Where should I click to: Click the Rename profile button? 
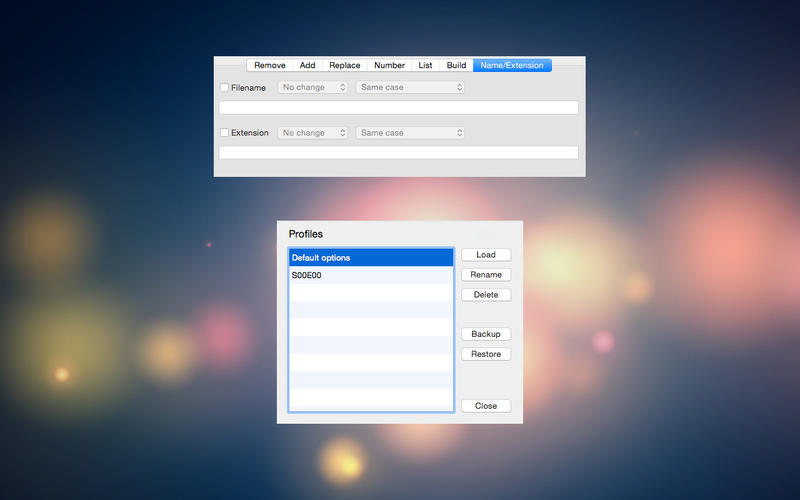(x=486, y=275)
